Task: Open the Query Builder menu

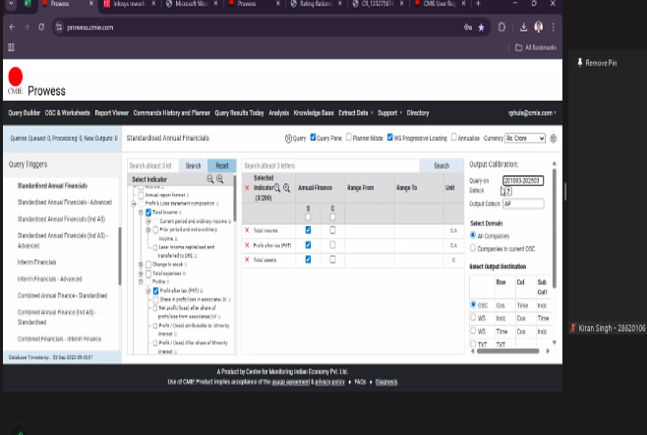Action: (24, 113)
